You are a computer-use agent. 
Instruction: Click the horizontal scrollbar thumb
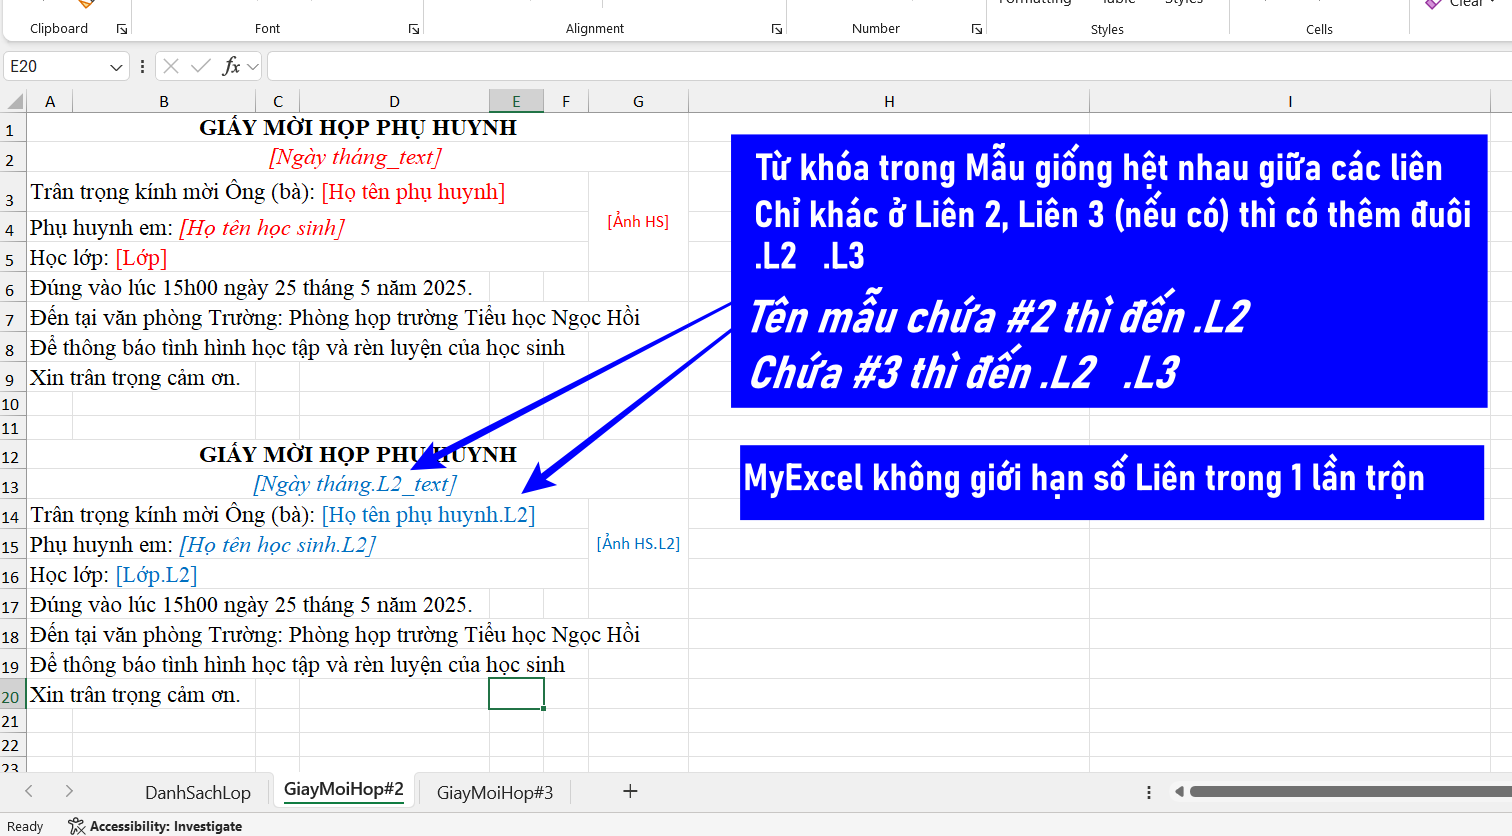(1340, 791)
